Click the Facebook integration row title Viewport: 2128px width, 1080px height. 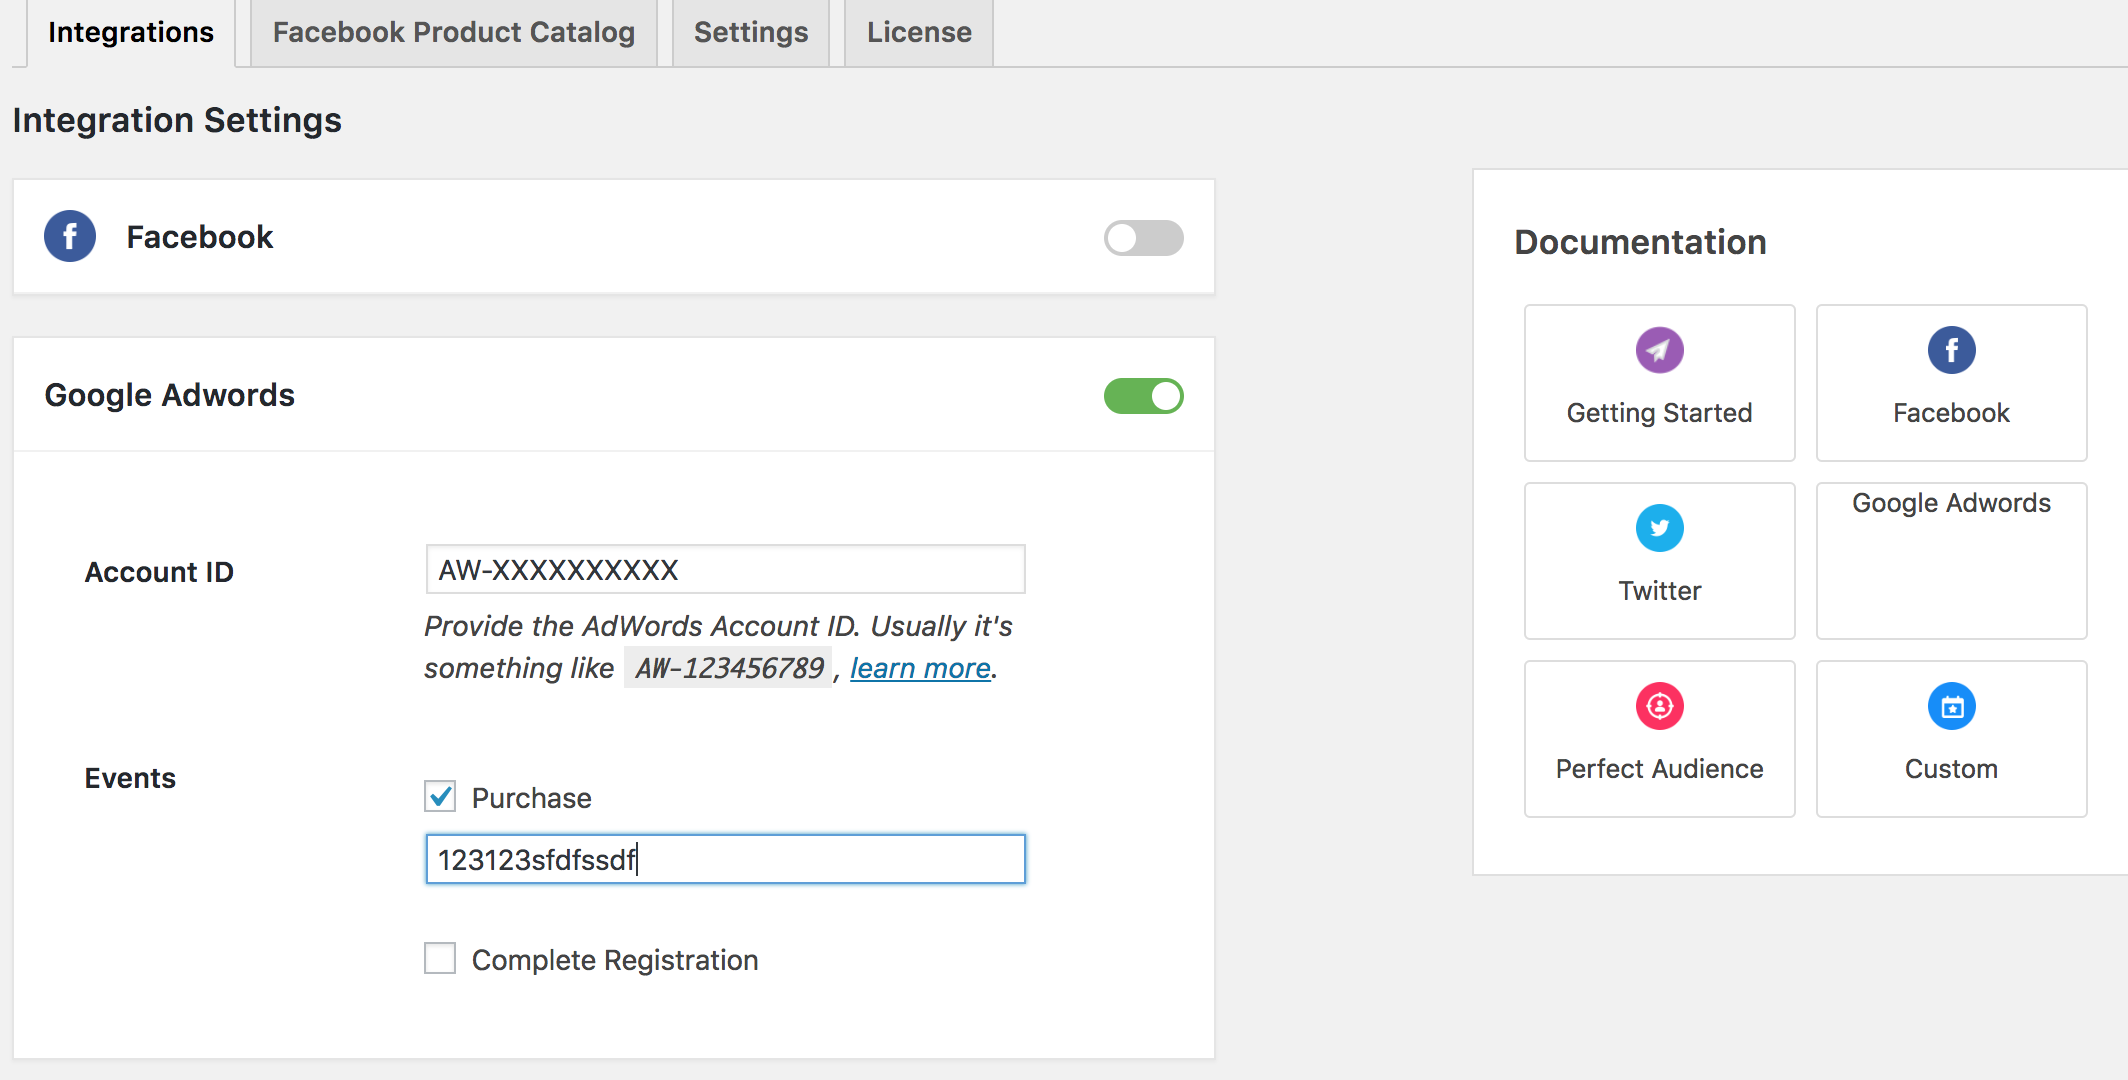[x=199, y=237]
